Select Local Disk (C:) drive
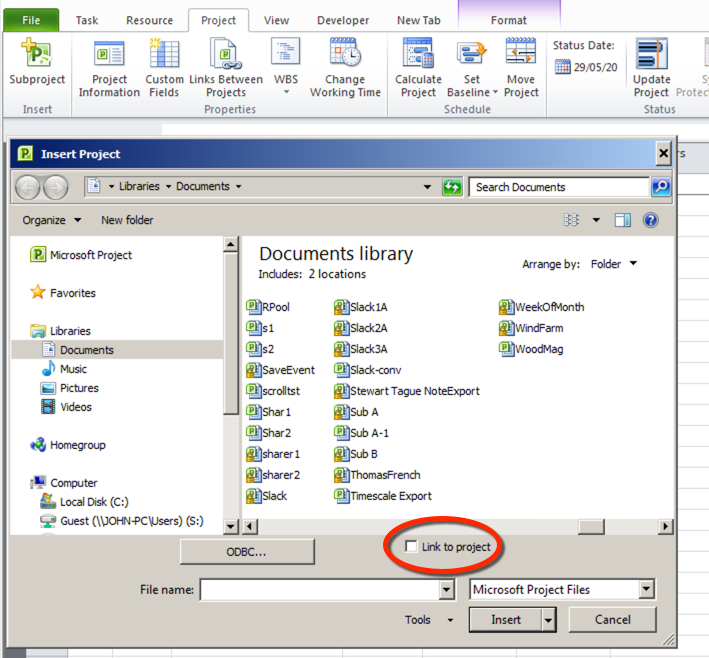Image resolution: width=709 pixels, height=658 pixels. (85, 502)
